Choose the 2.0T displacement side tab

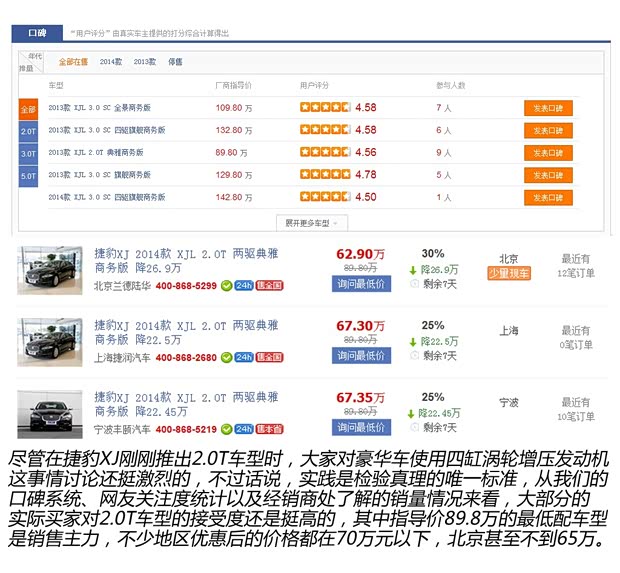[x=28, y=132]
